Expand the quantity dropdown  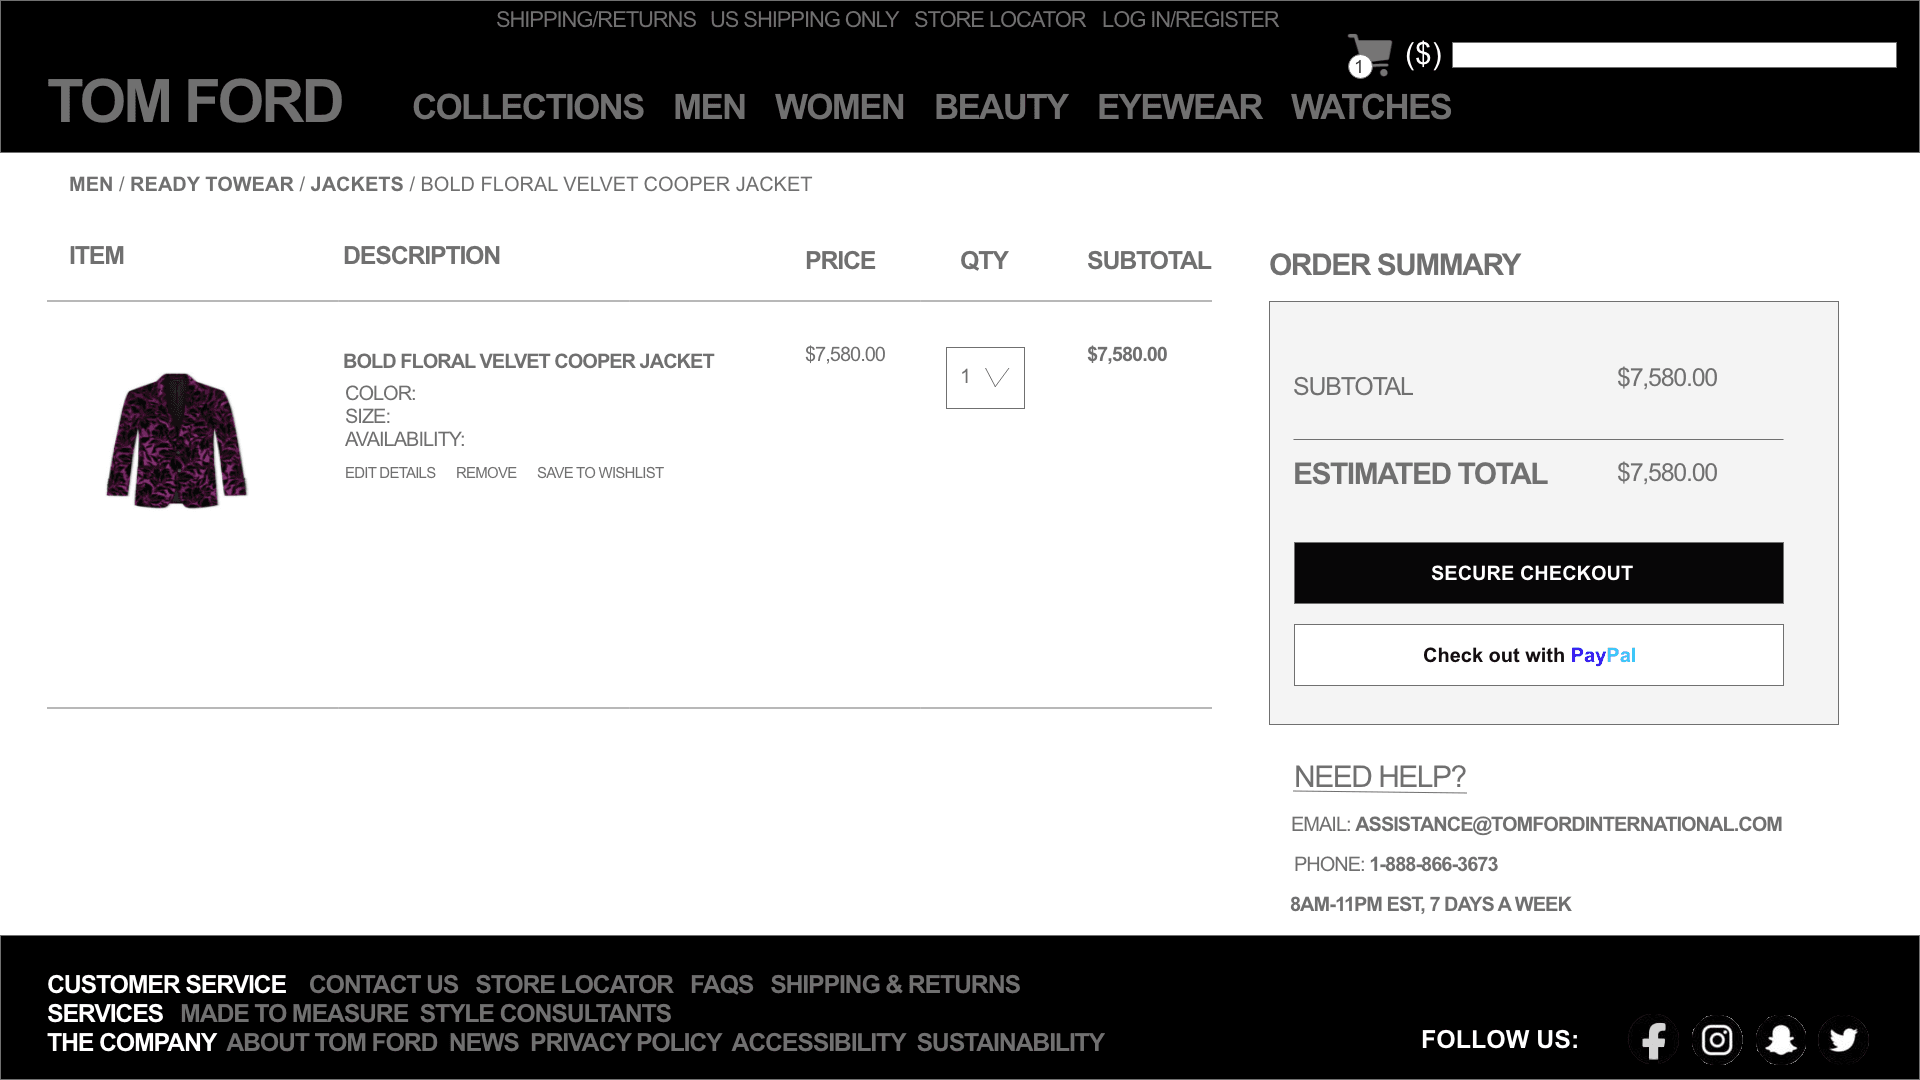click(985, 378)
